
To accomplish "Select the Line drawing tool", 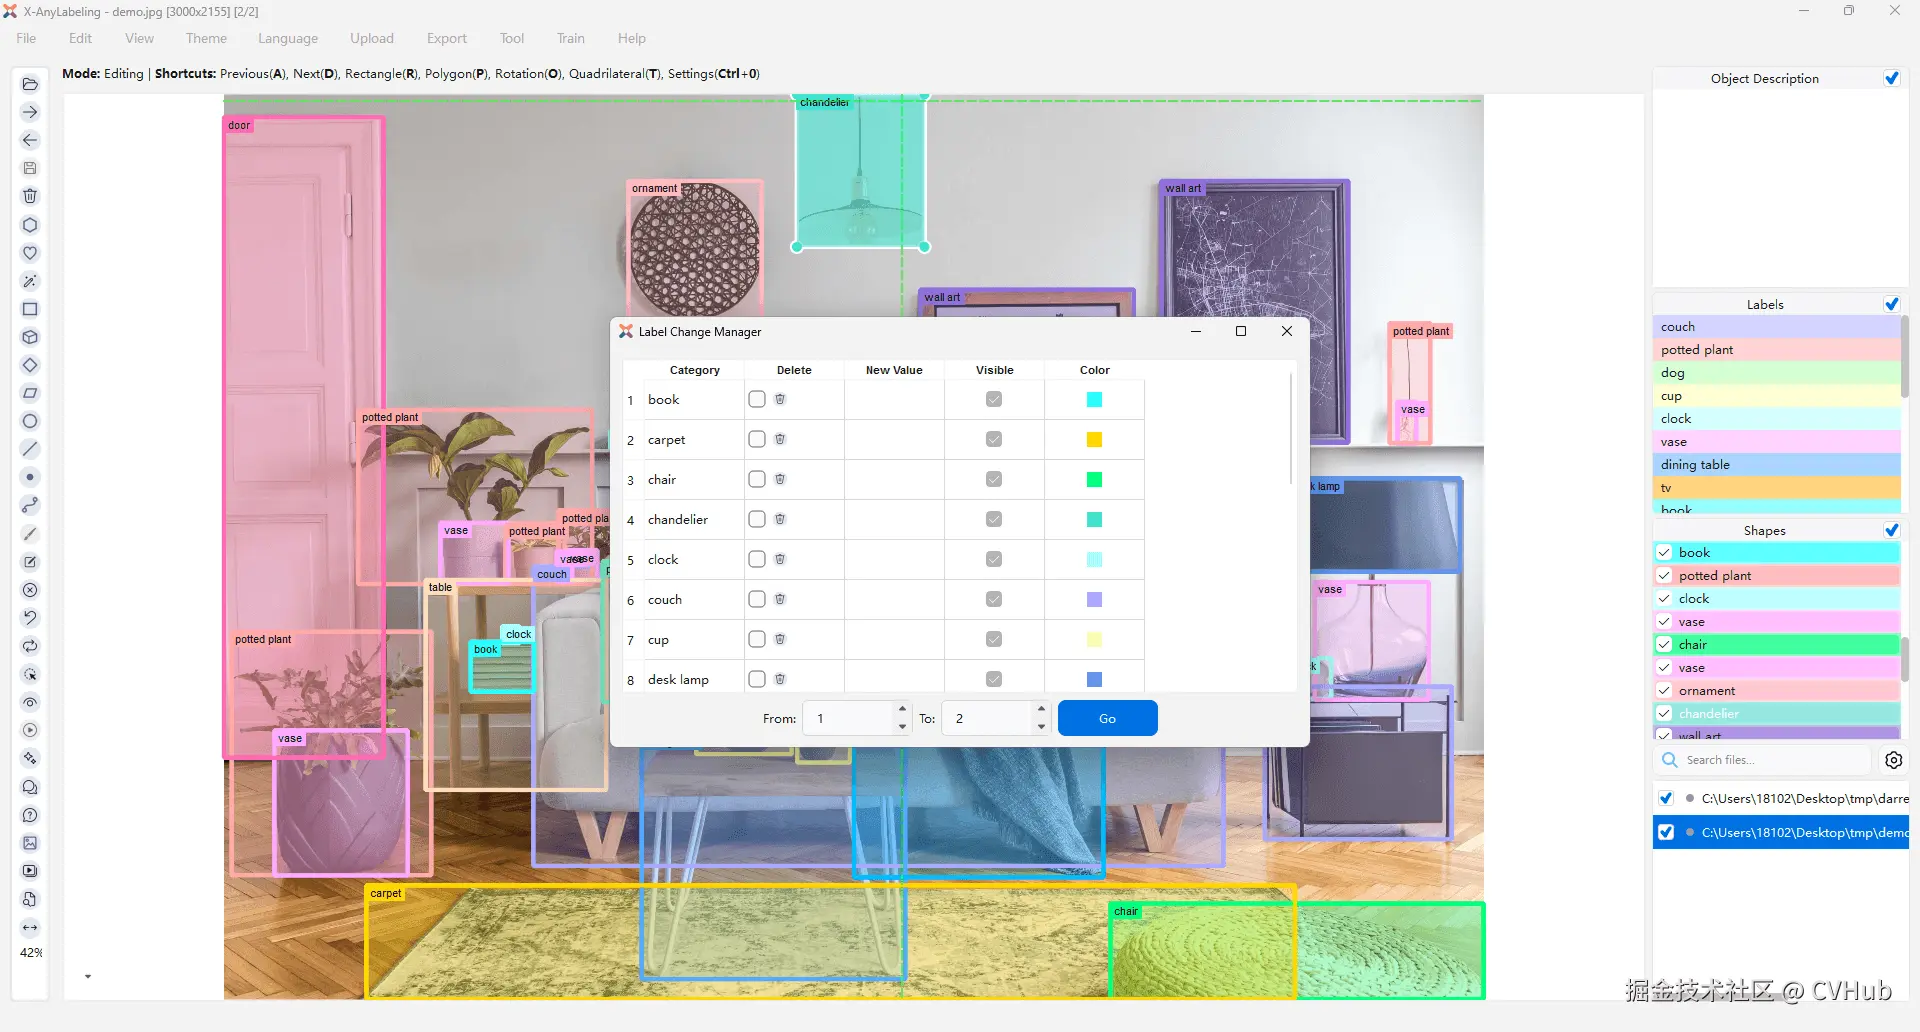I will click(30, 449).
